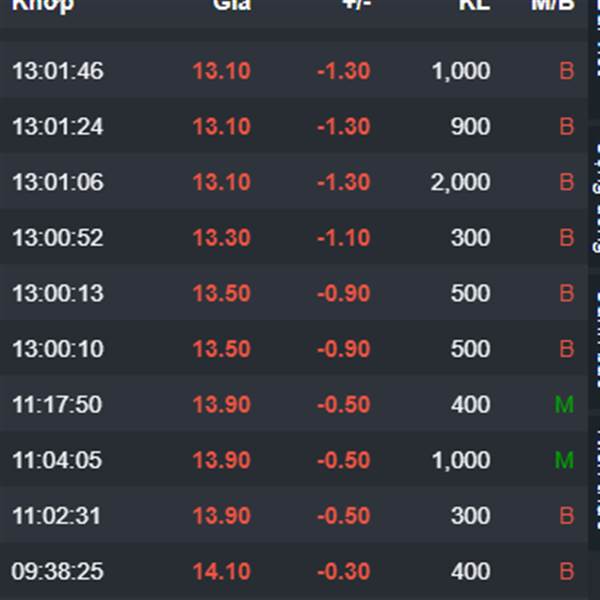This screenshot has width=600, height=600.
Task: Select price 13.10 at 13:01:06
Action: (x=222, y=182)
